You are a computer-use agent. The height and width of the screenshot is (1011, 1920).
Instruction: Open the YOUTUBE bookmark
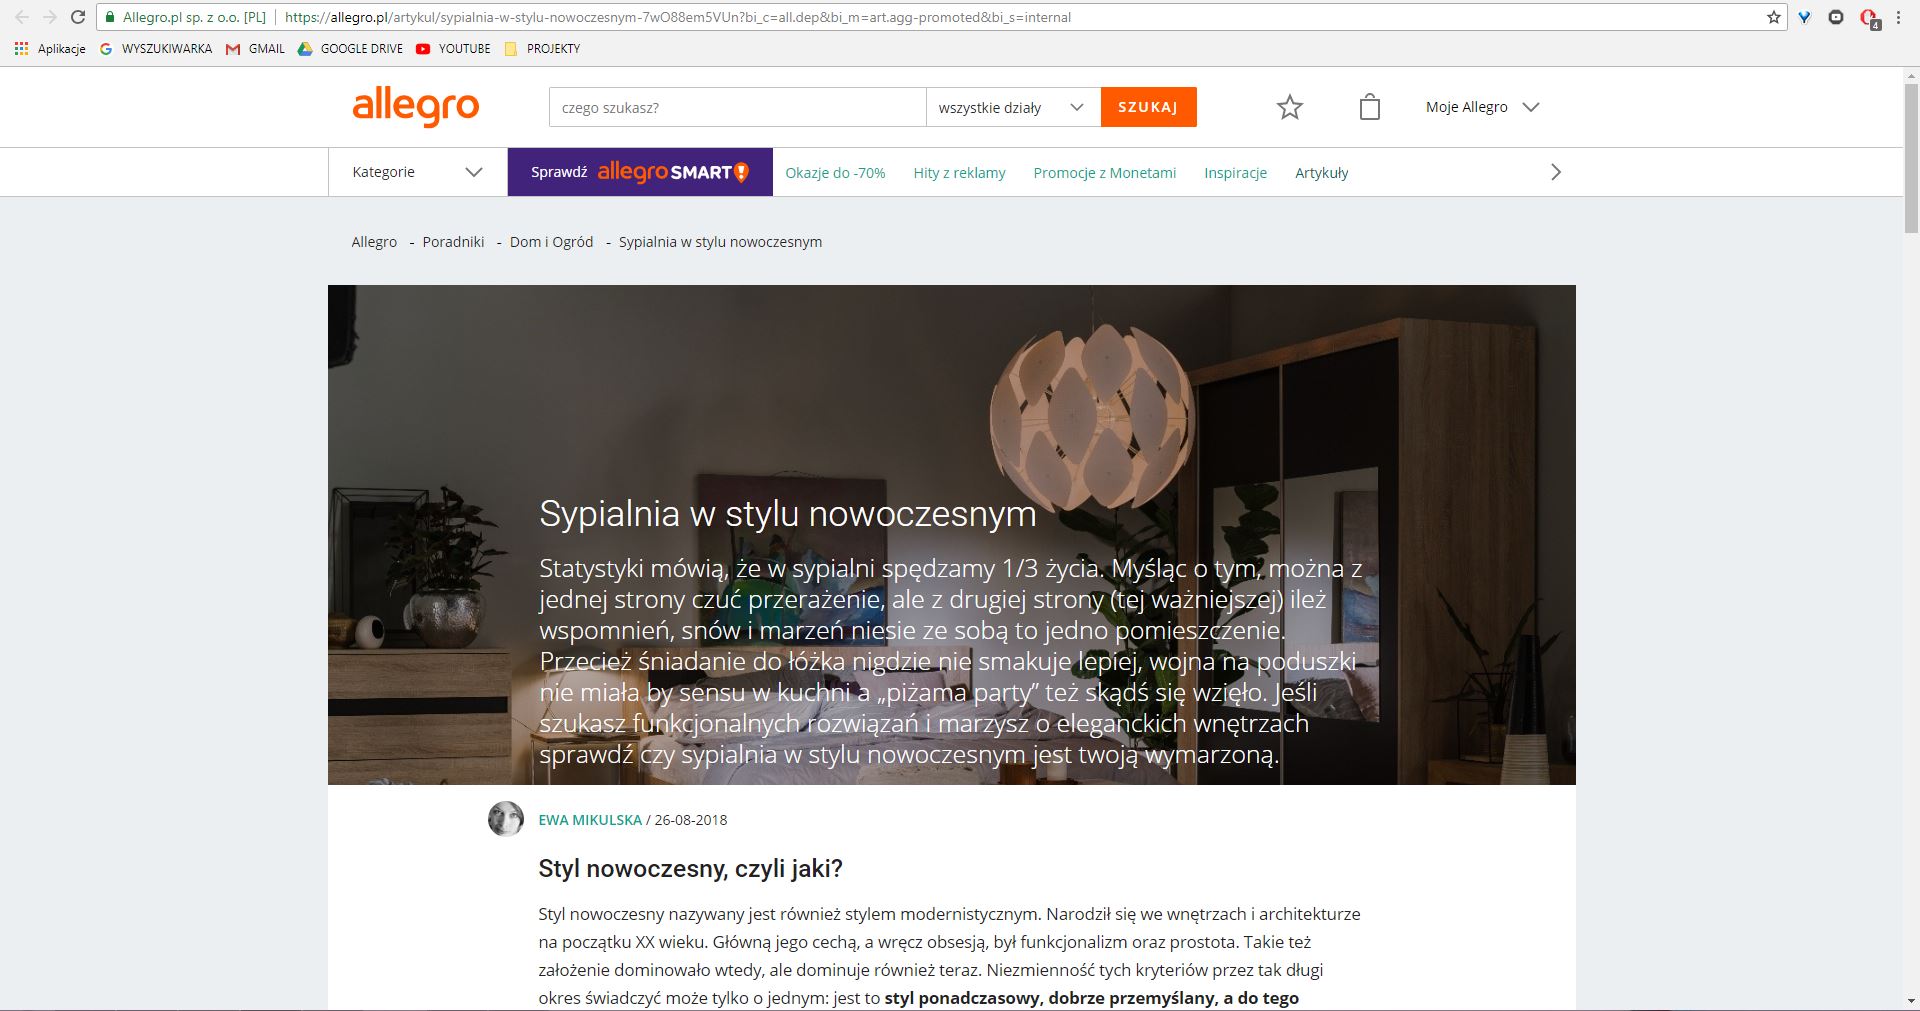pyautogui.click(x=453, y=48)
